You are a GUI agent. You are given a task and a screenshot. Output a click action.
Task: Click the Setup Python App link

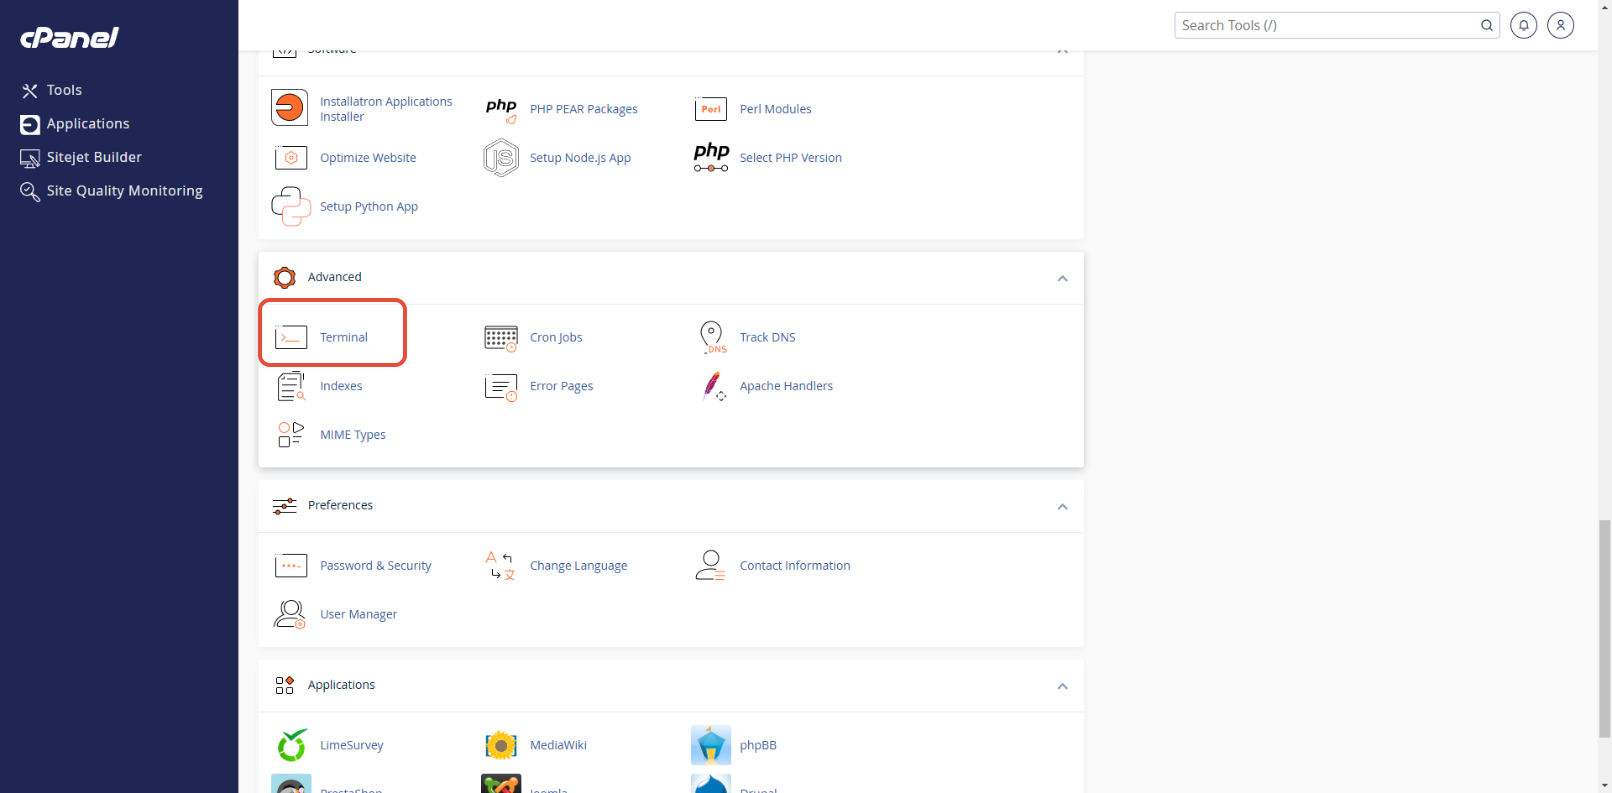(x=369, y=207)
